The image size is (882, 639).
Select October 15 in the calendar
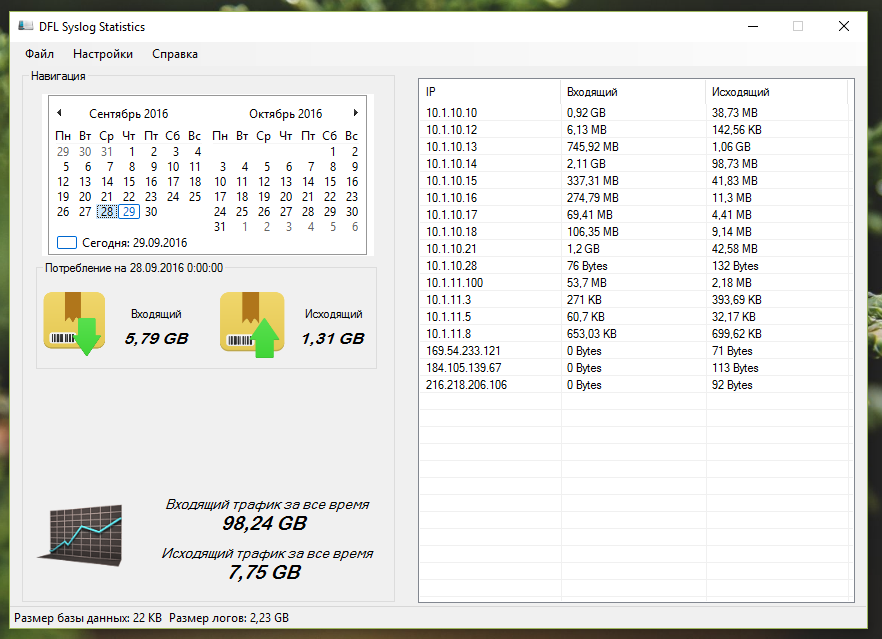pyautogui.click(x=330, y=182)
